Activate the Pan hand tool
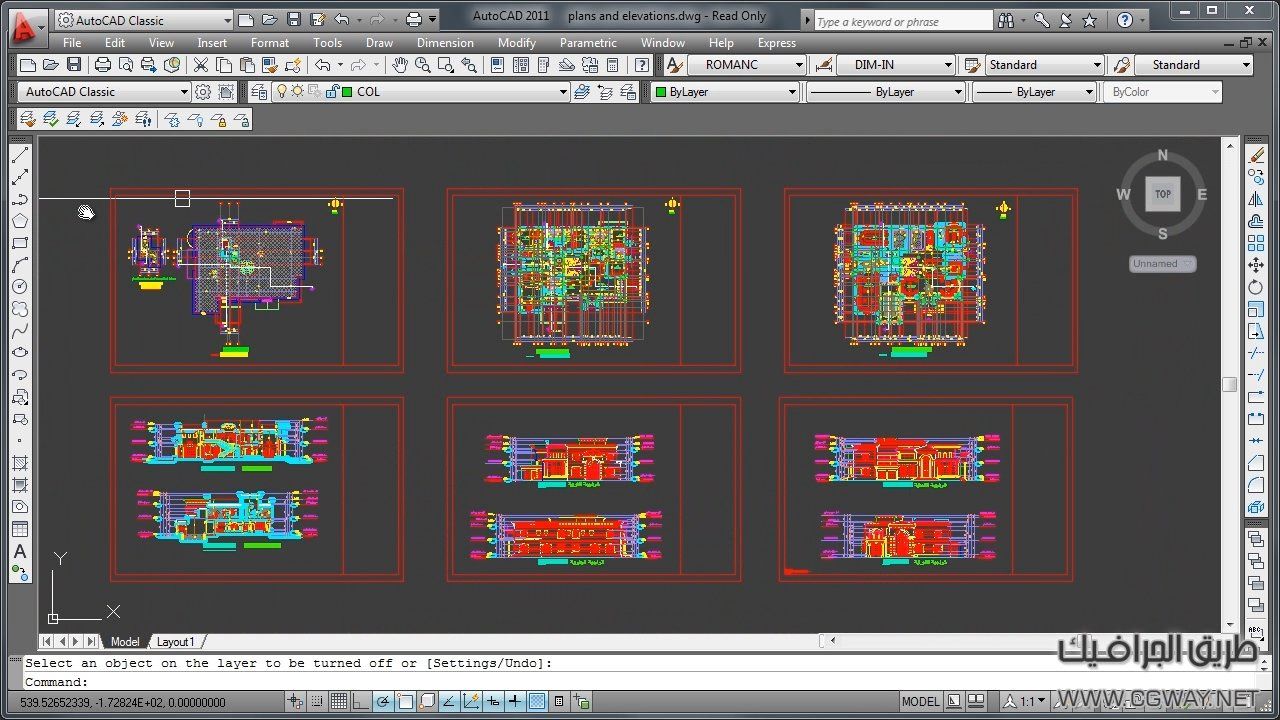The width and height of the screenshot is (1280, 720). click(400, 65)
